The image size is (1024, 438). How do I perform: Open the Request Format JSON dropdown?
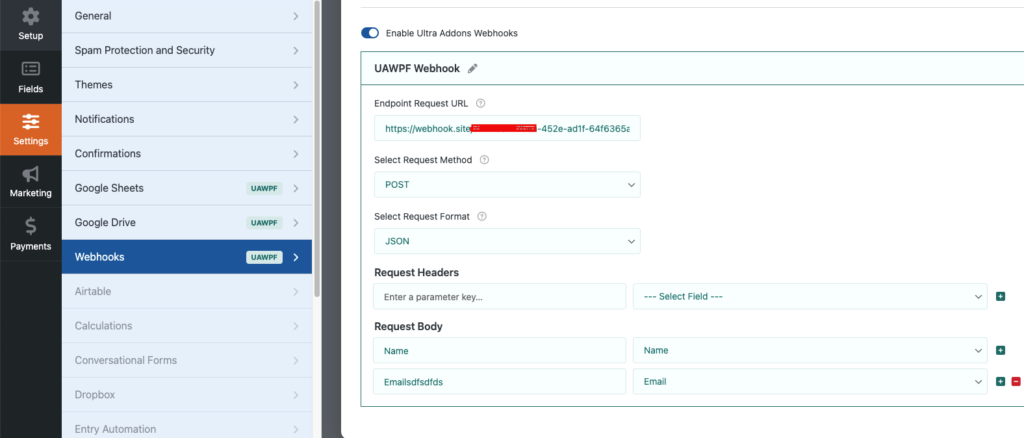click(x=507, y=241)
